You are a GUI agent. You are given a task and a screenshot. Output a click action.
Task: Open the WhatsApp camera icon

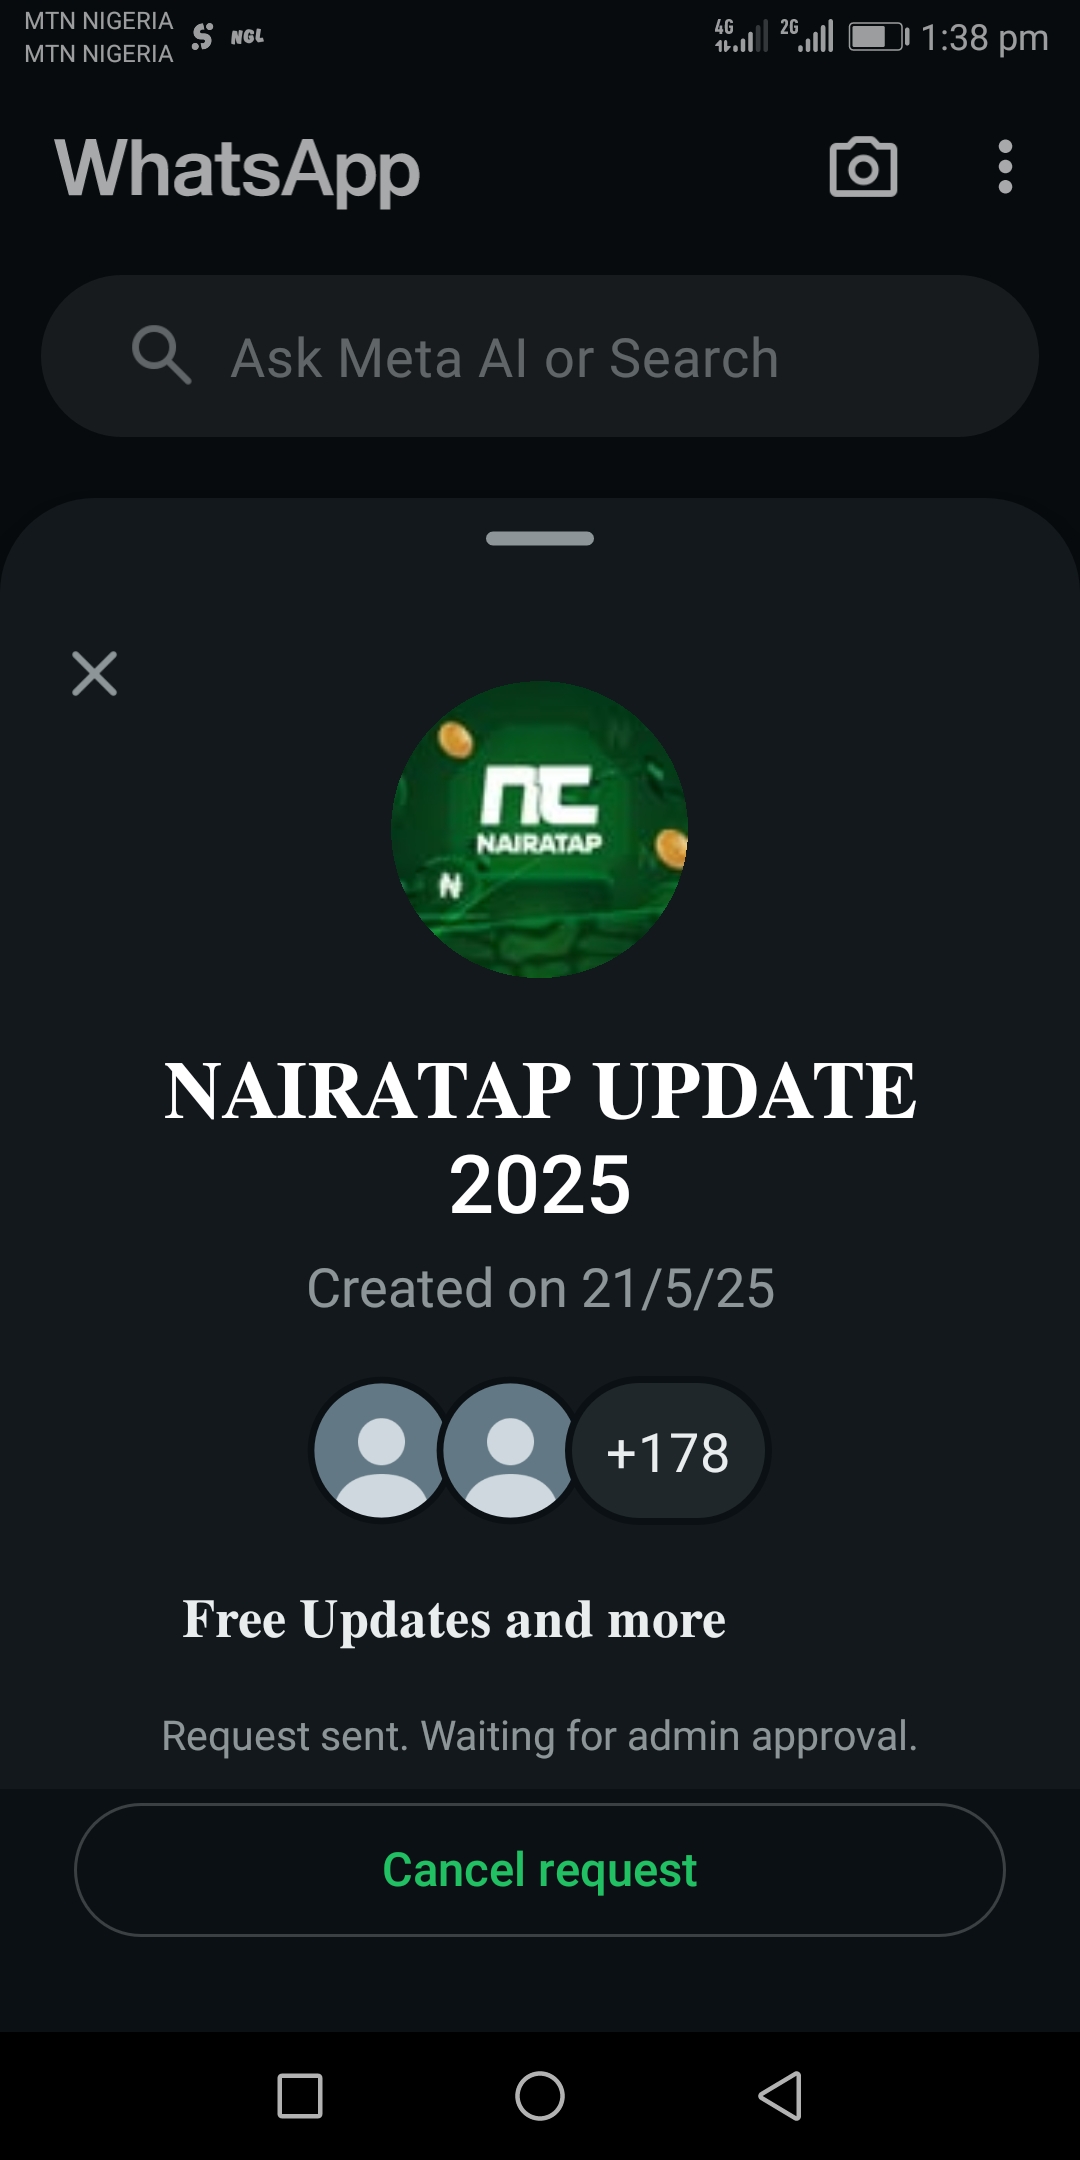[863, 167]
